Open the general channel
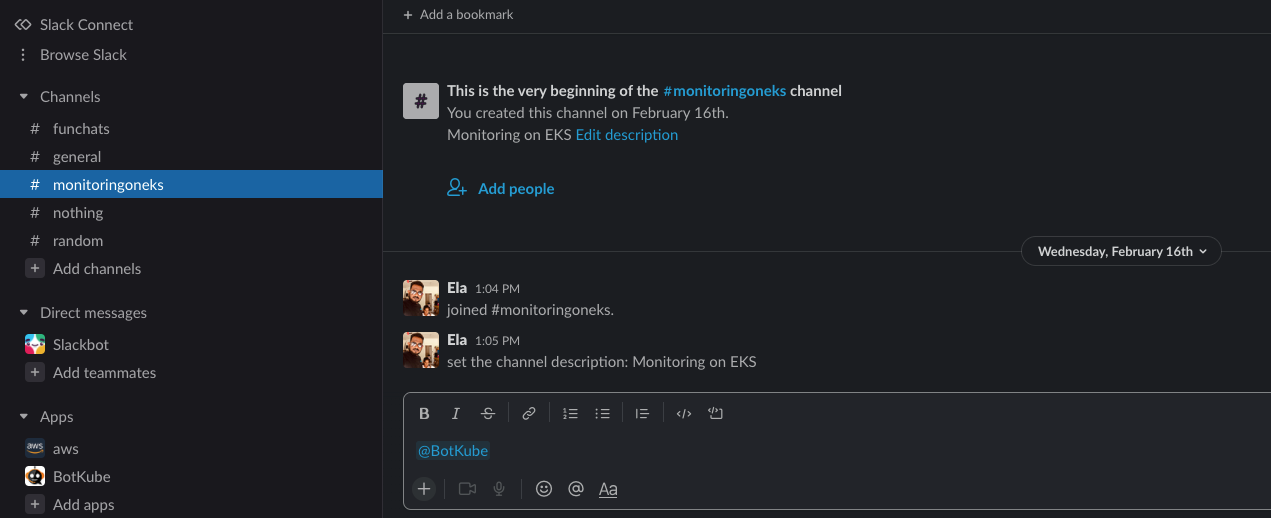This screenshot has width=1271, height=518. click(191, 157)
